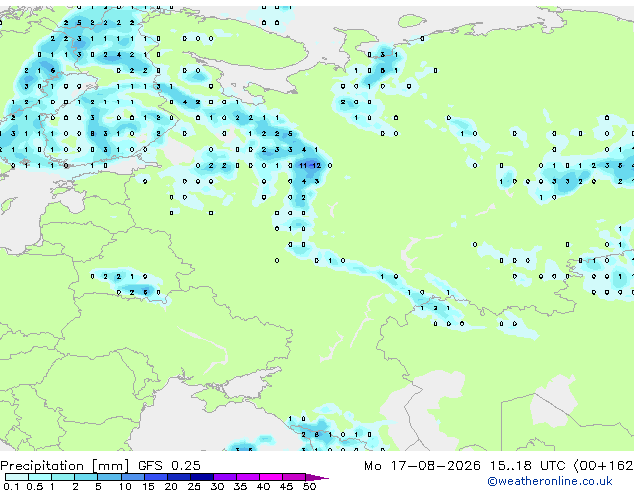Click the date 'Mo 17-08-2026'
634x490 pixels.
tap(422, 466)
